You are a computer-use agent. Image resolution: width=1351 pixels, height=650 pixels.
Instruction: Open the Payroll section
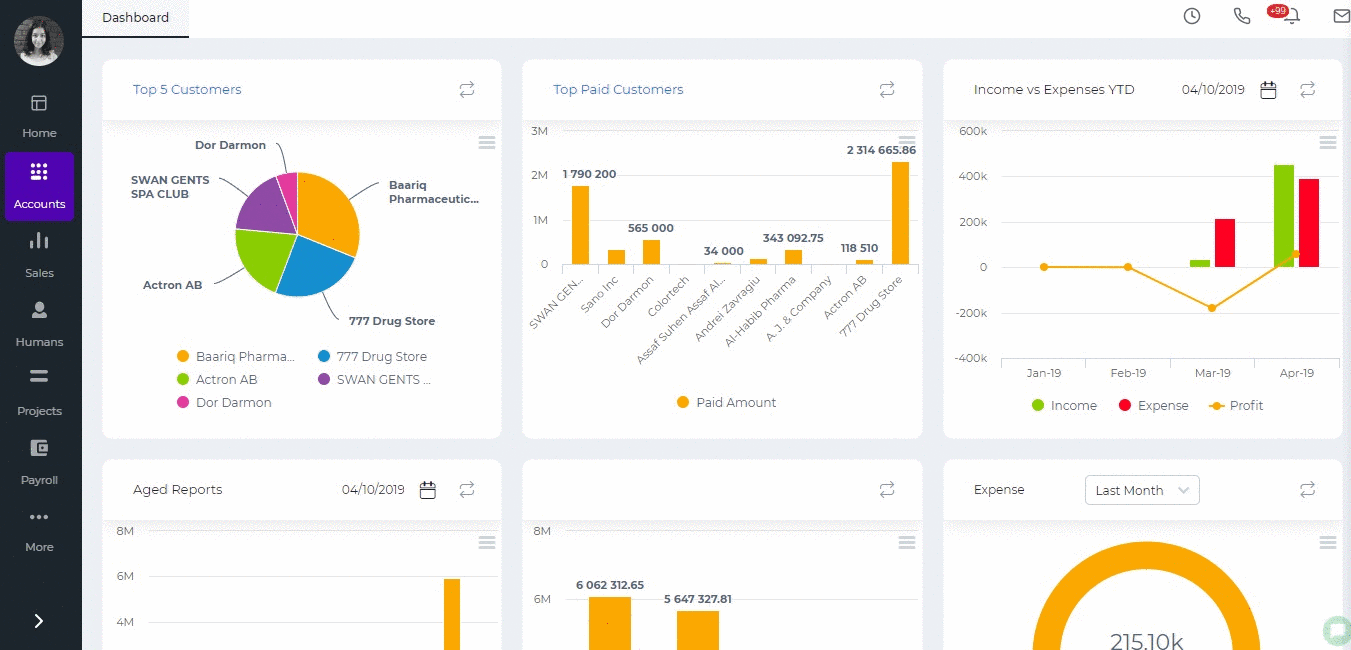(x=39, y=463)
